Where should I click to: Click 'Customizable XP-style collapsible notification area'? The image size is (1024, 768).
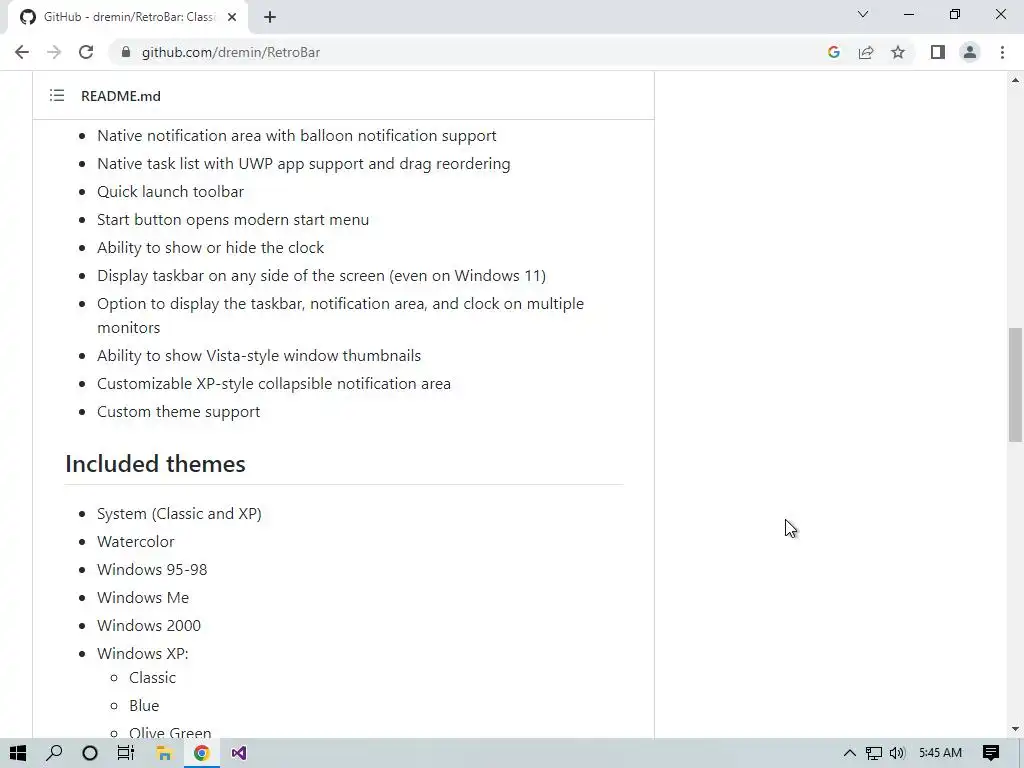pos(274,383)
